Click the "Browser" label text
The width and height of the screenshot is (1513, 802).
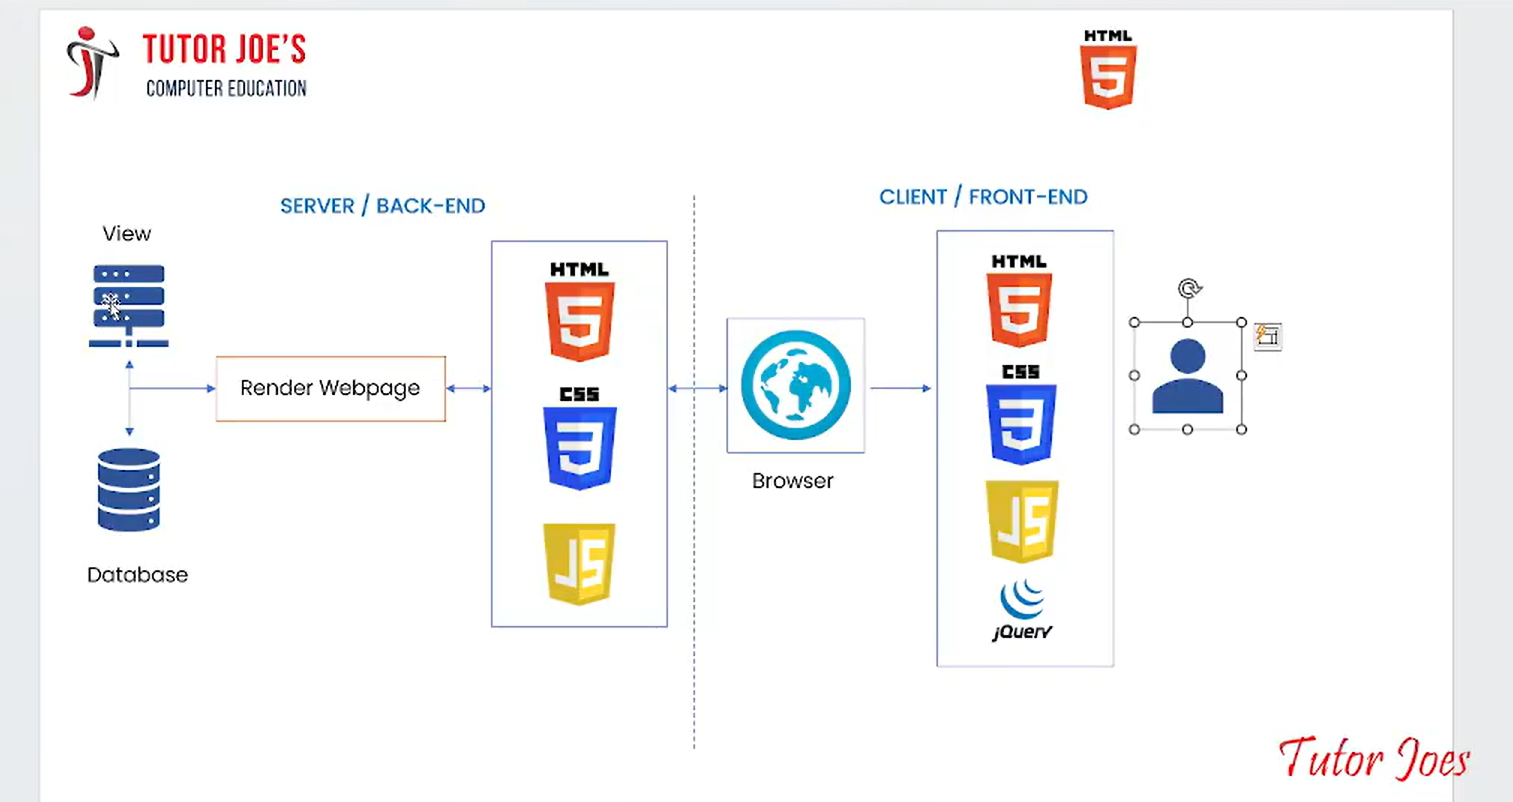click(x=793, y=481)
